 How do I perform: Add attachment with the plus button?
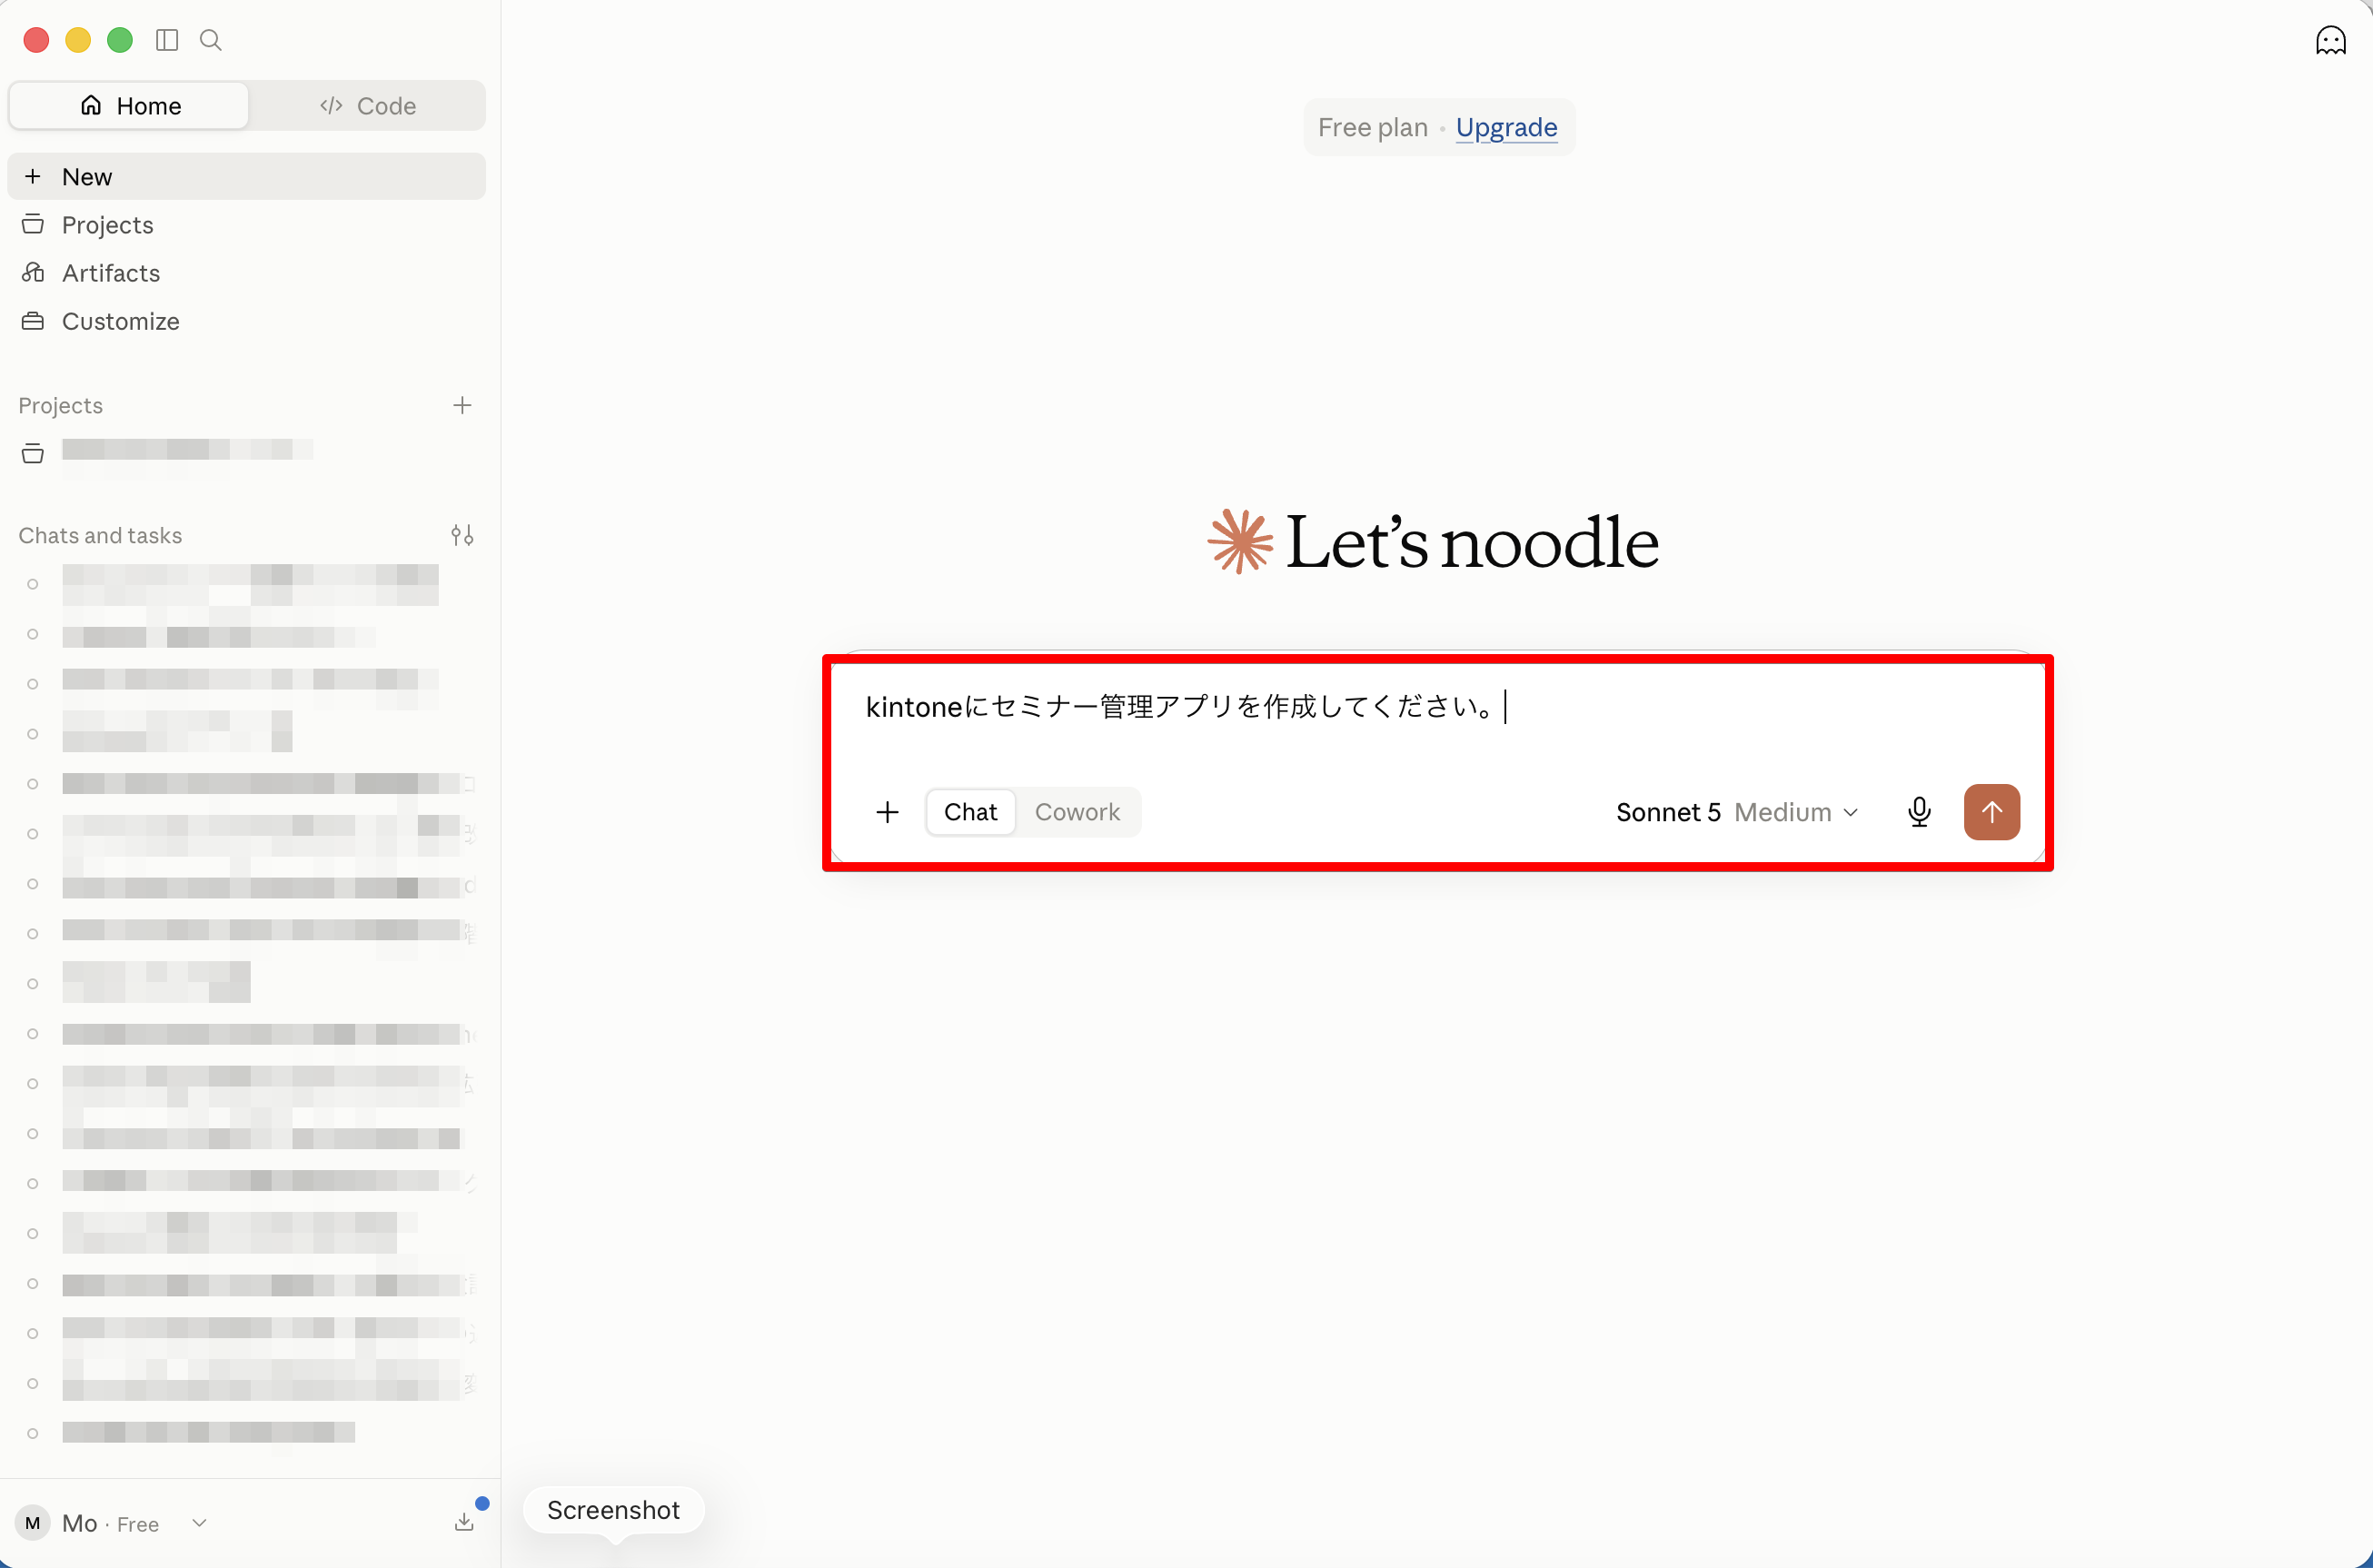coord(887,812)
